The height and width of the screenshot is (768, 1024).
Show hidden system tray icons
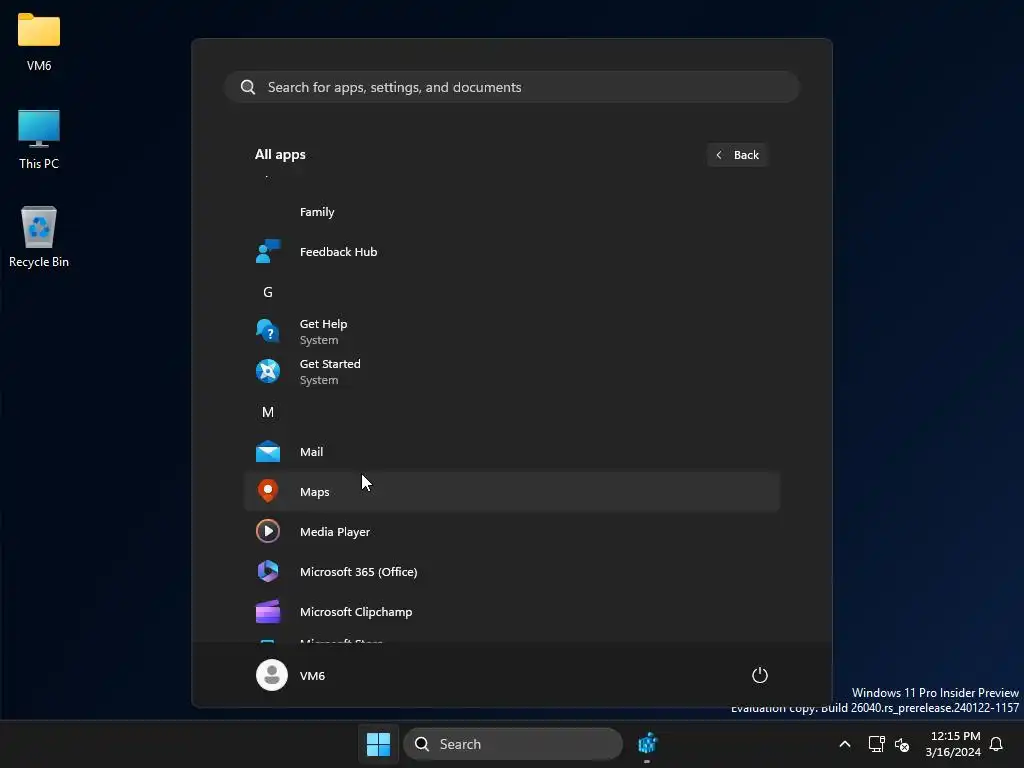click(844, 744)
